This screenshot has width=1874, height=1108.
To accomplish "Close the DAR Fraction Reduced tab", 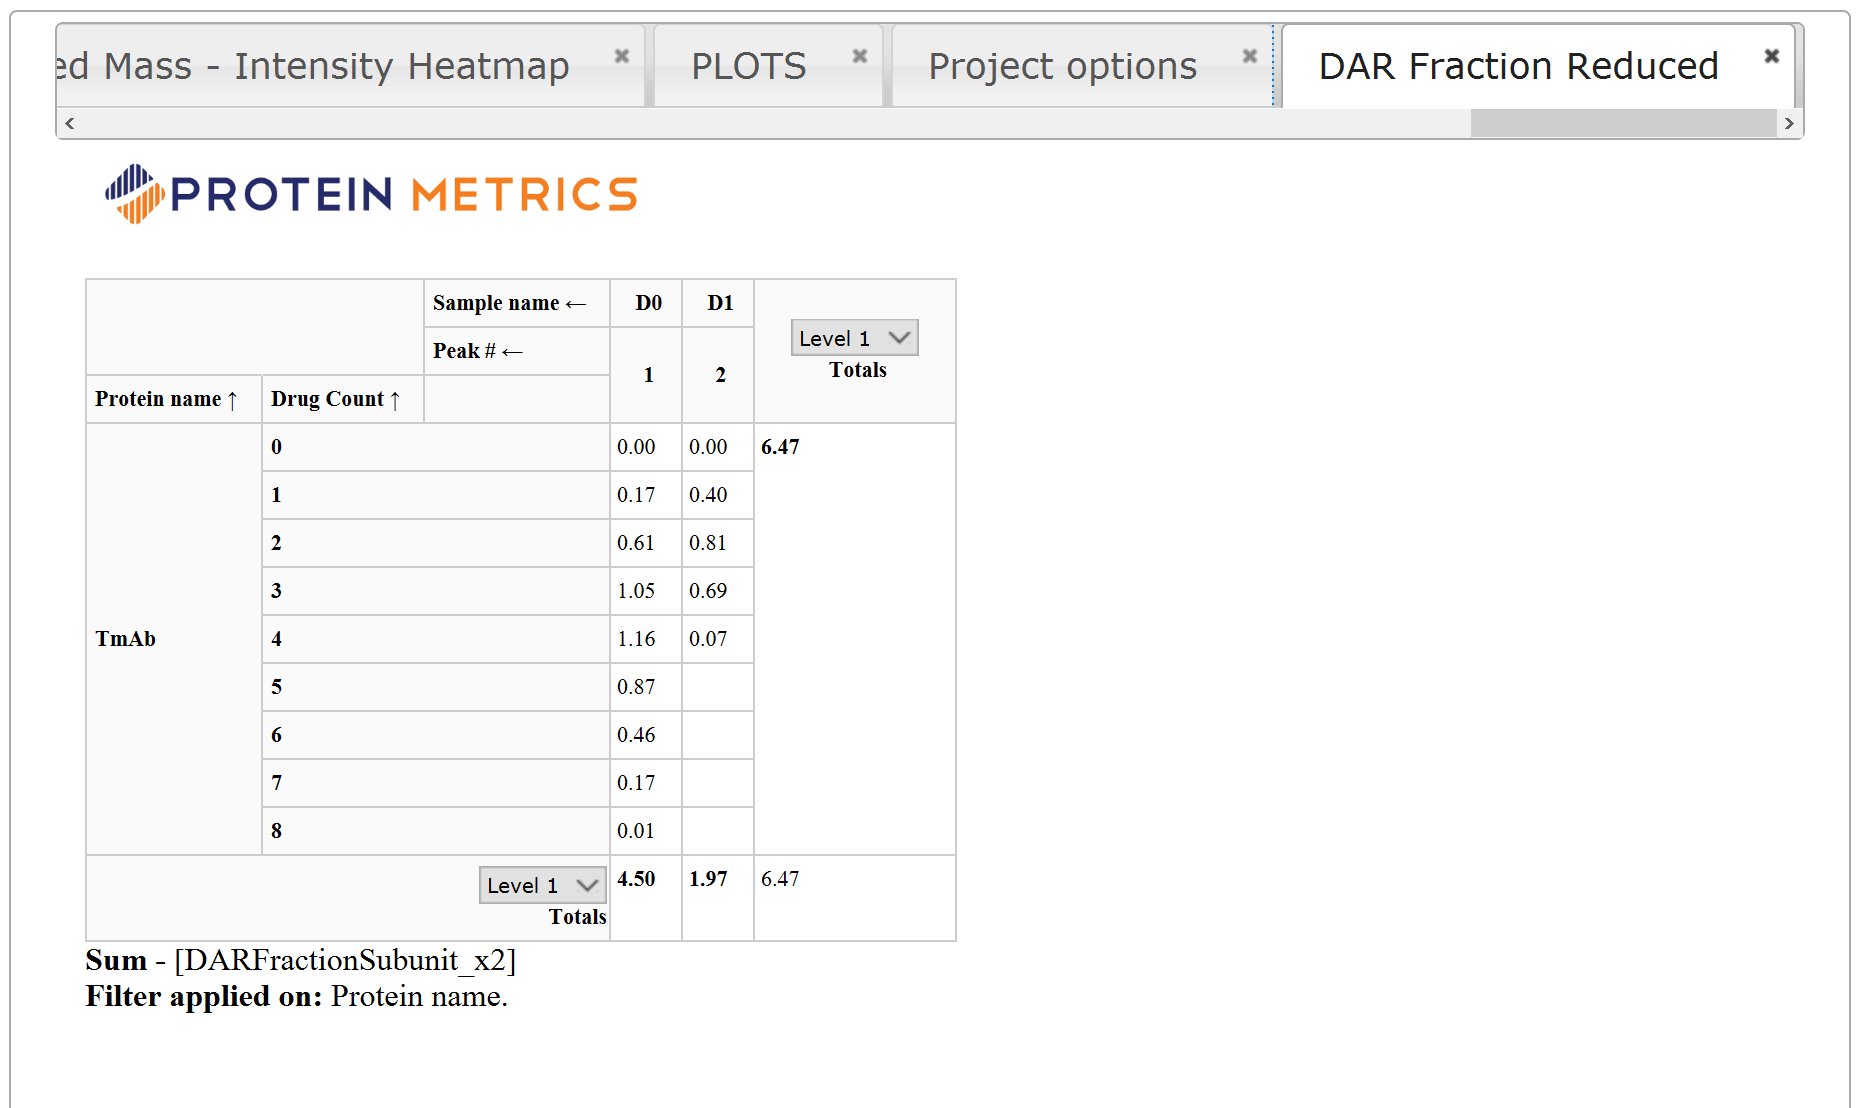I will point(1771,56).
